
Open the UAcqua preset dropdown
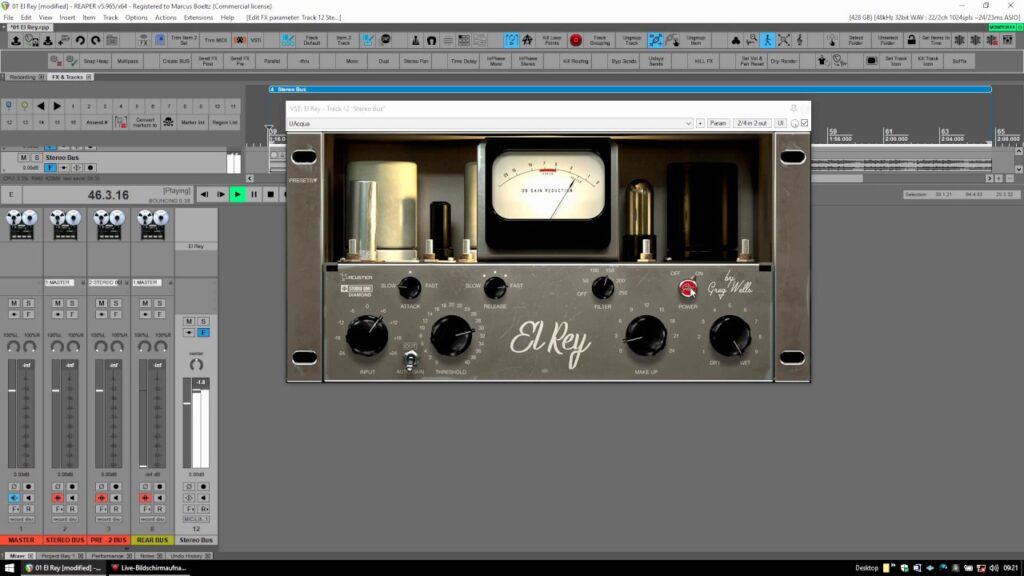[490, 123]
